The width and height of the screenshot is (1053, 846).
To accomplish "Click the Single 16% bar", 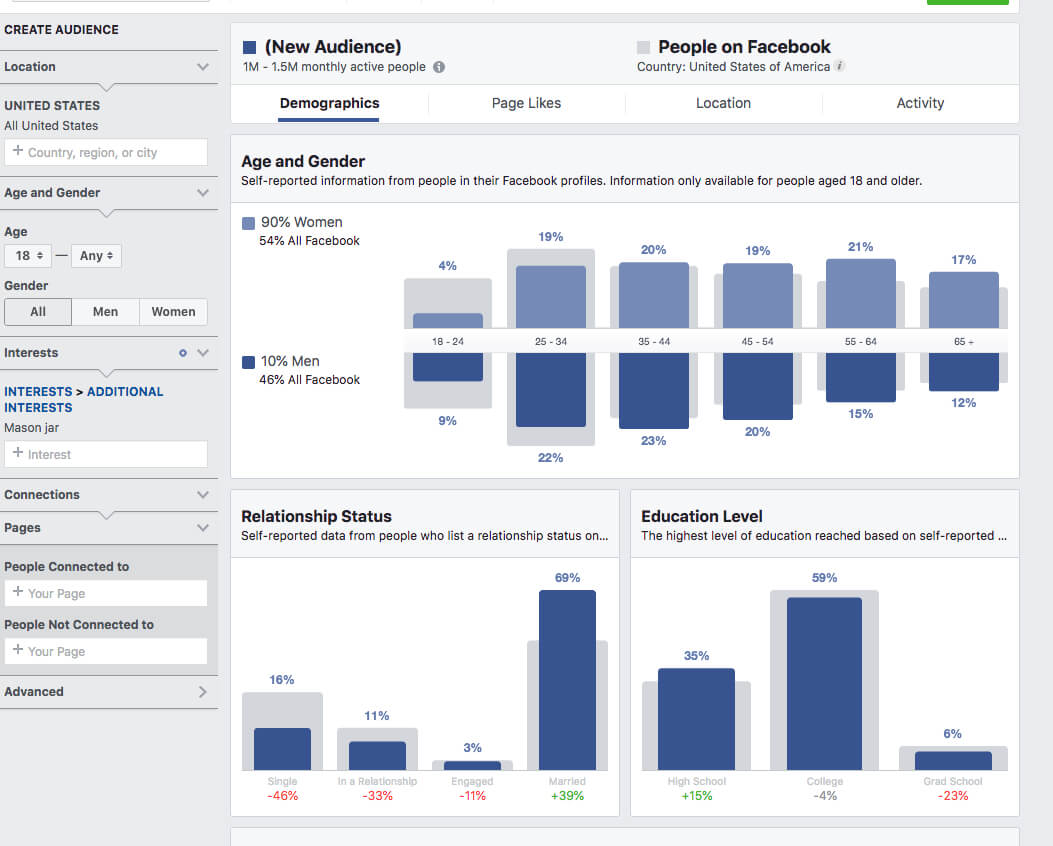I will [282, 749].
